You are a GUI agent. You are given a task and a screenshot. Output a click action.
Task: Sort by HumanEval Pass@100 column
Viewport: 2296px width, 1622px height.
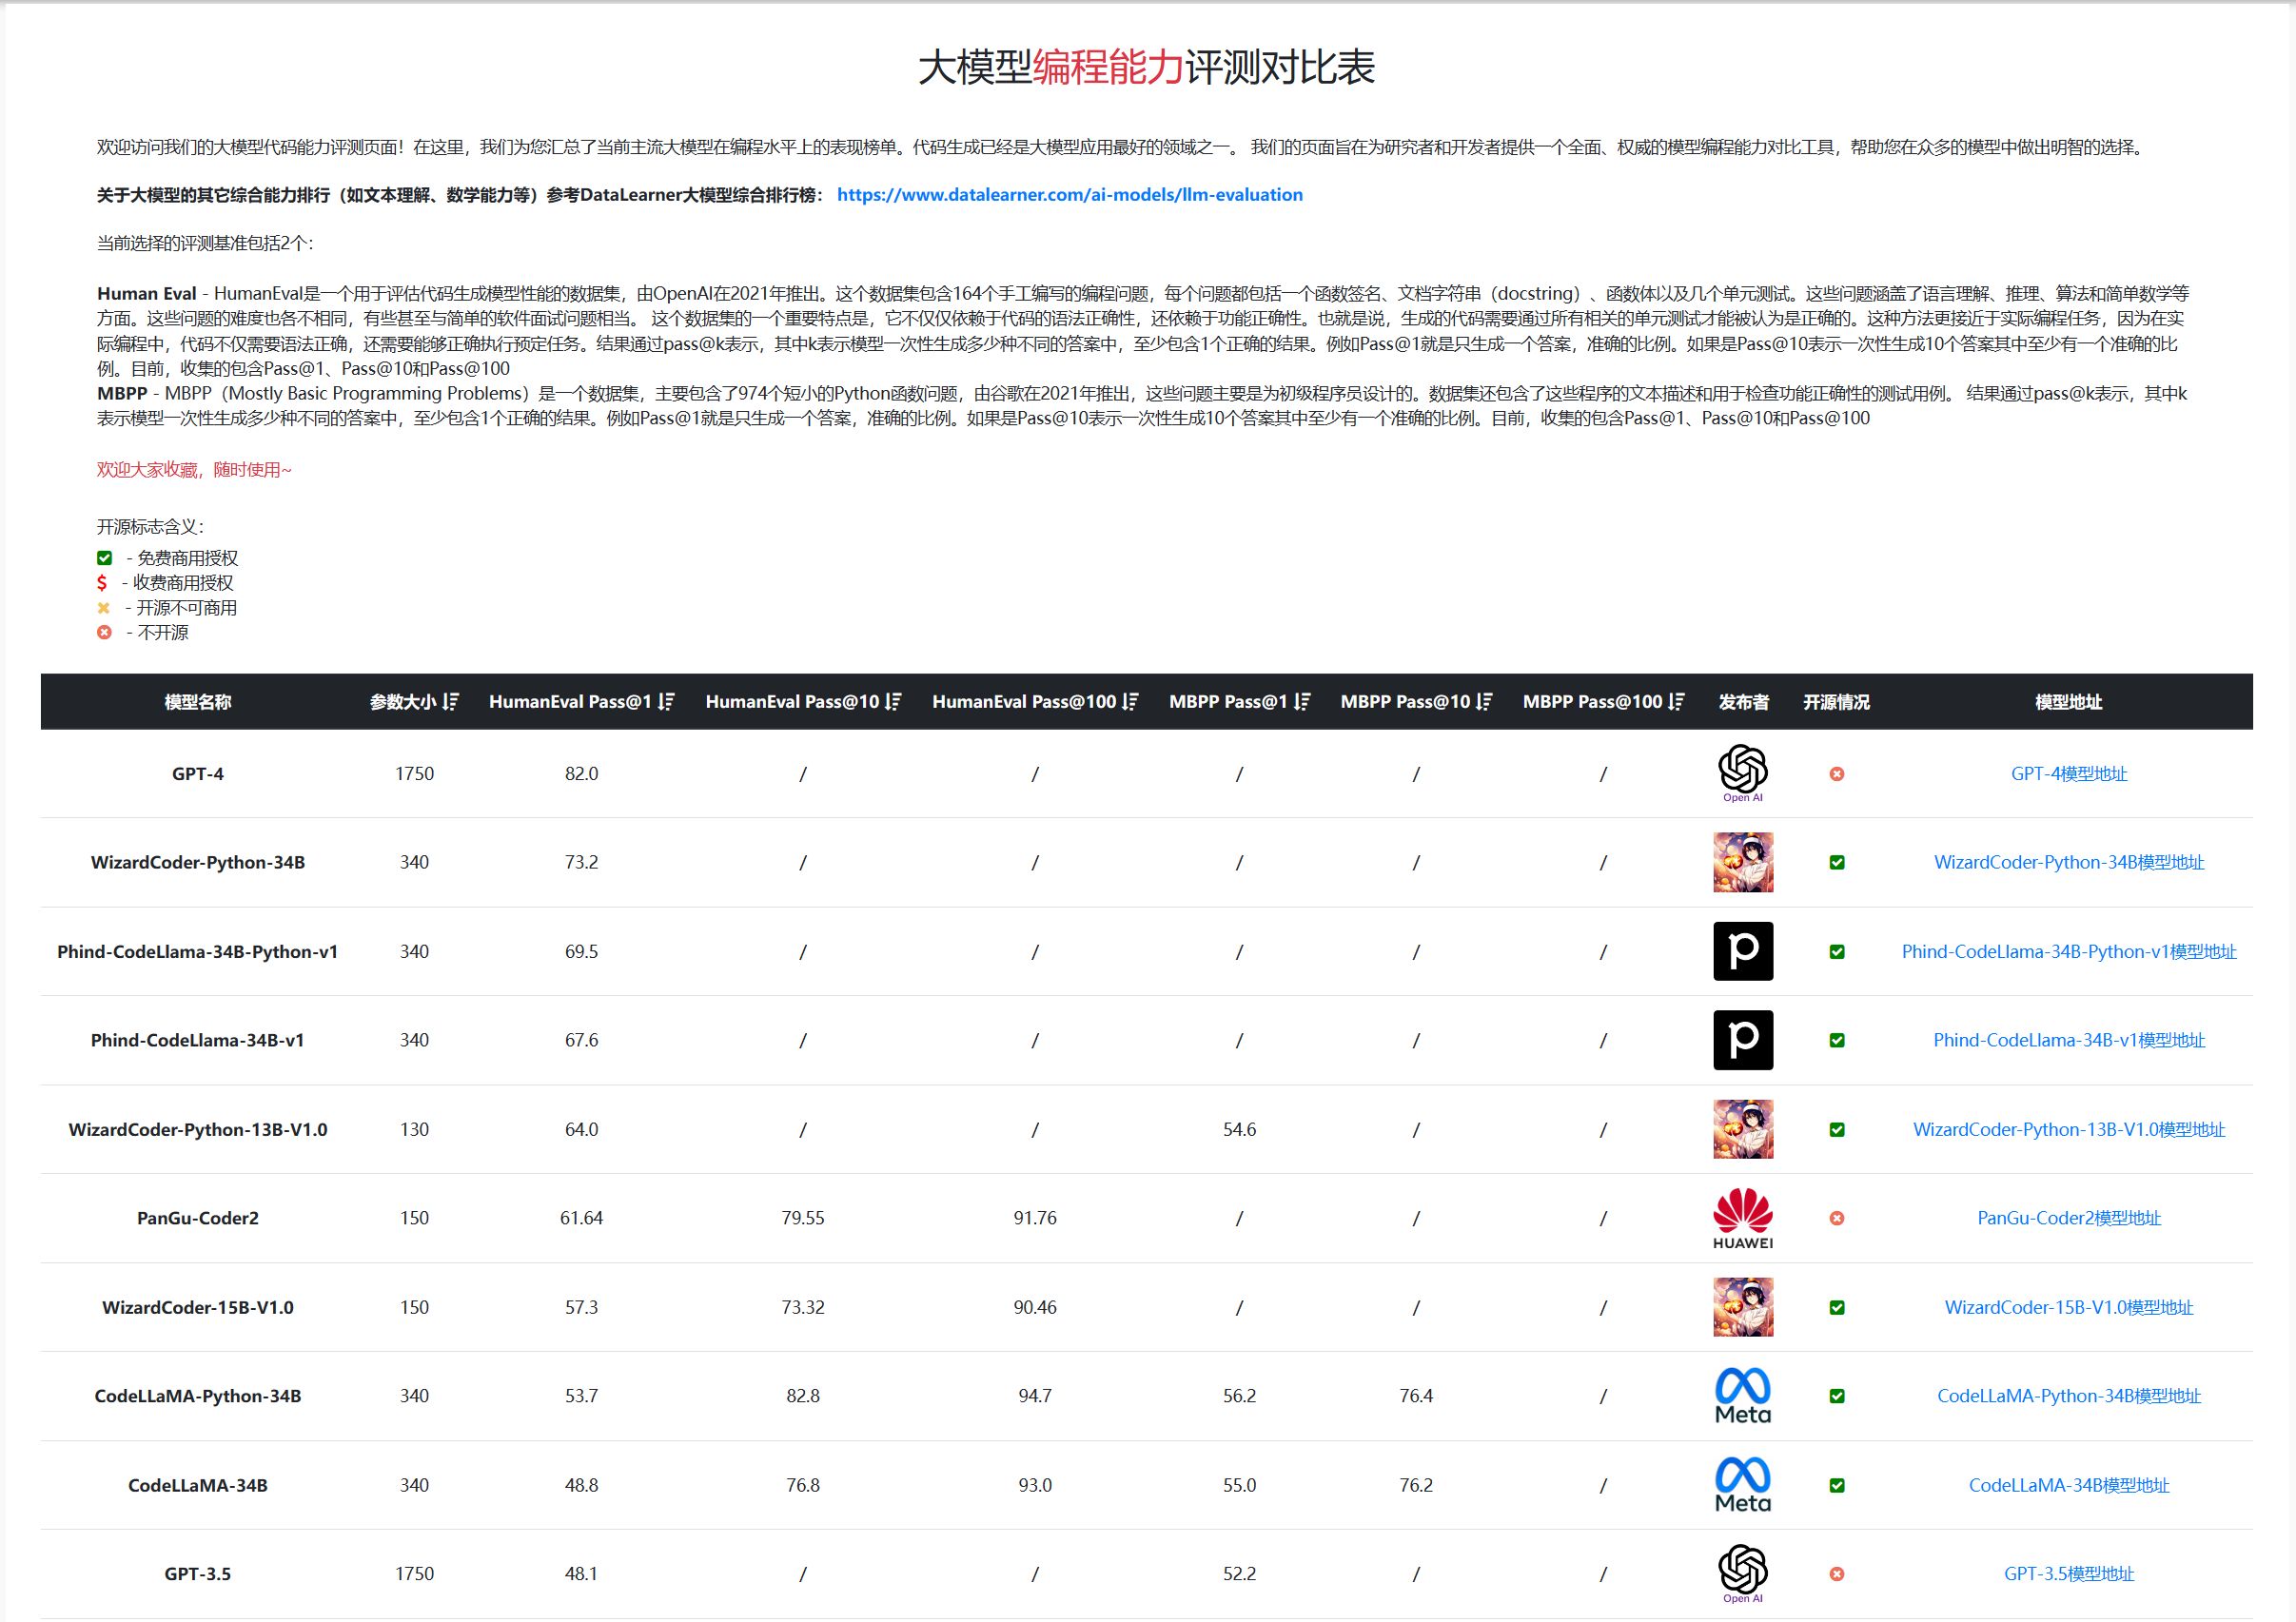coord(1130,702)
